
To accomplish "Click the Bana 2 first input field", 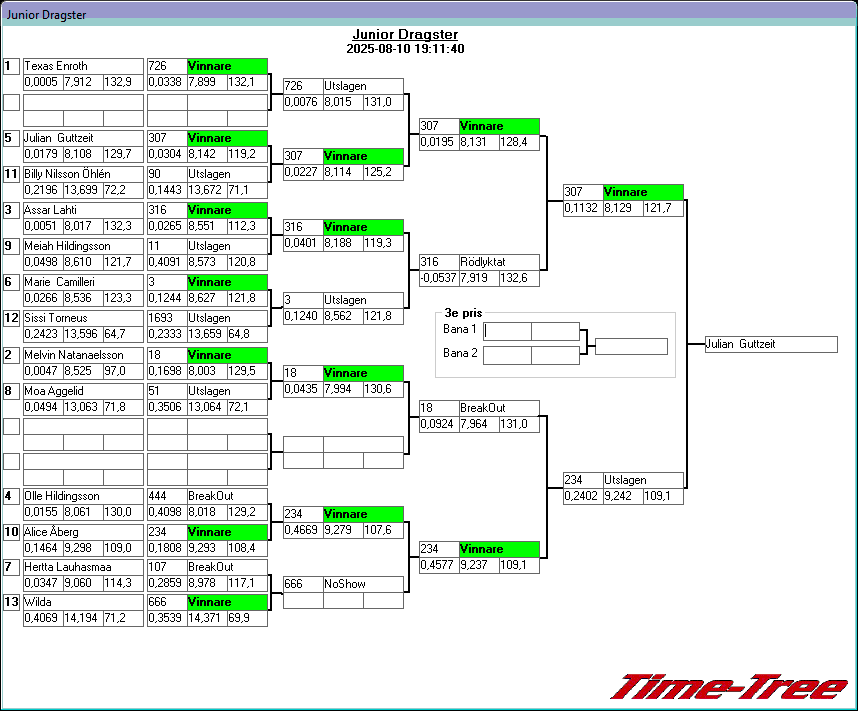I will [x=507, y=355].
